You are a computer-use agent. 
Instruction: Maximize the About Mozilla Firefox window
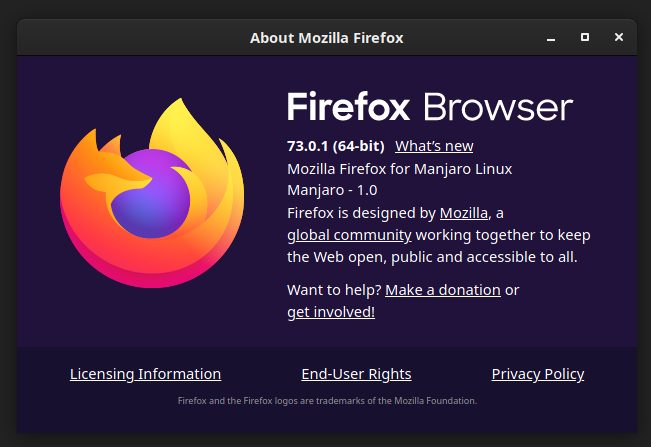pyautogui.click(x=585, y=37)
